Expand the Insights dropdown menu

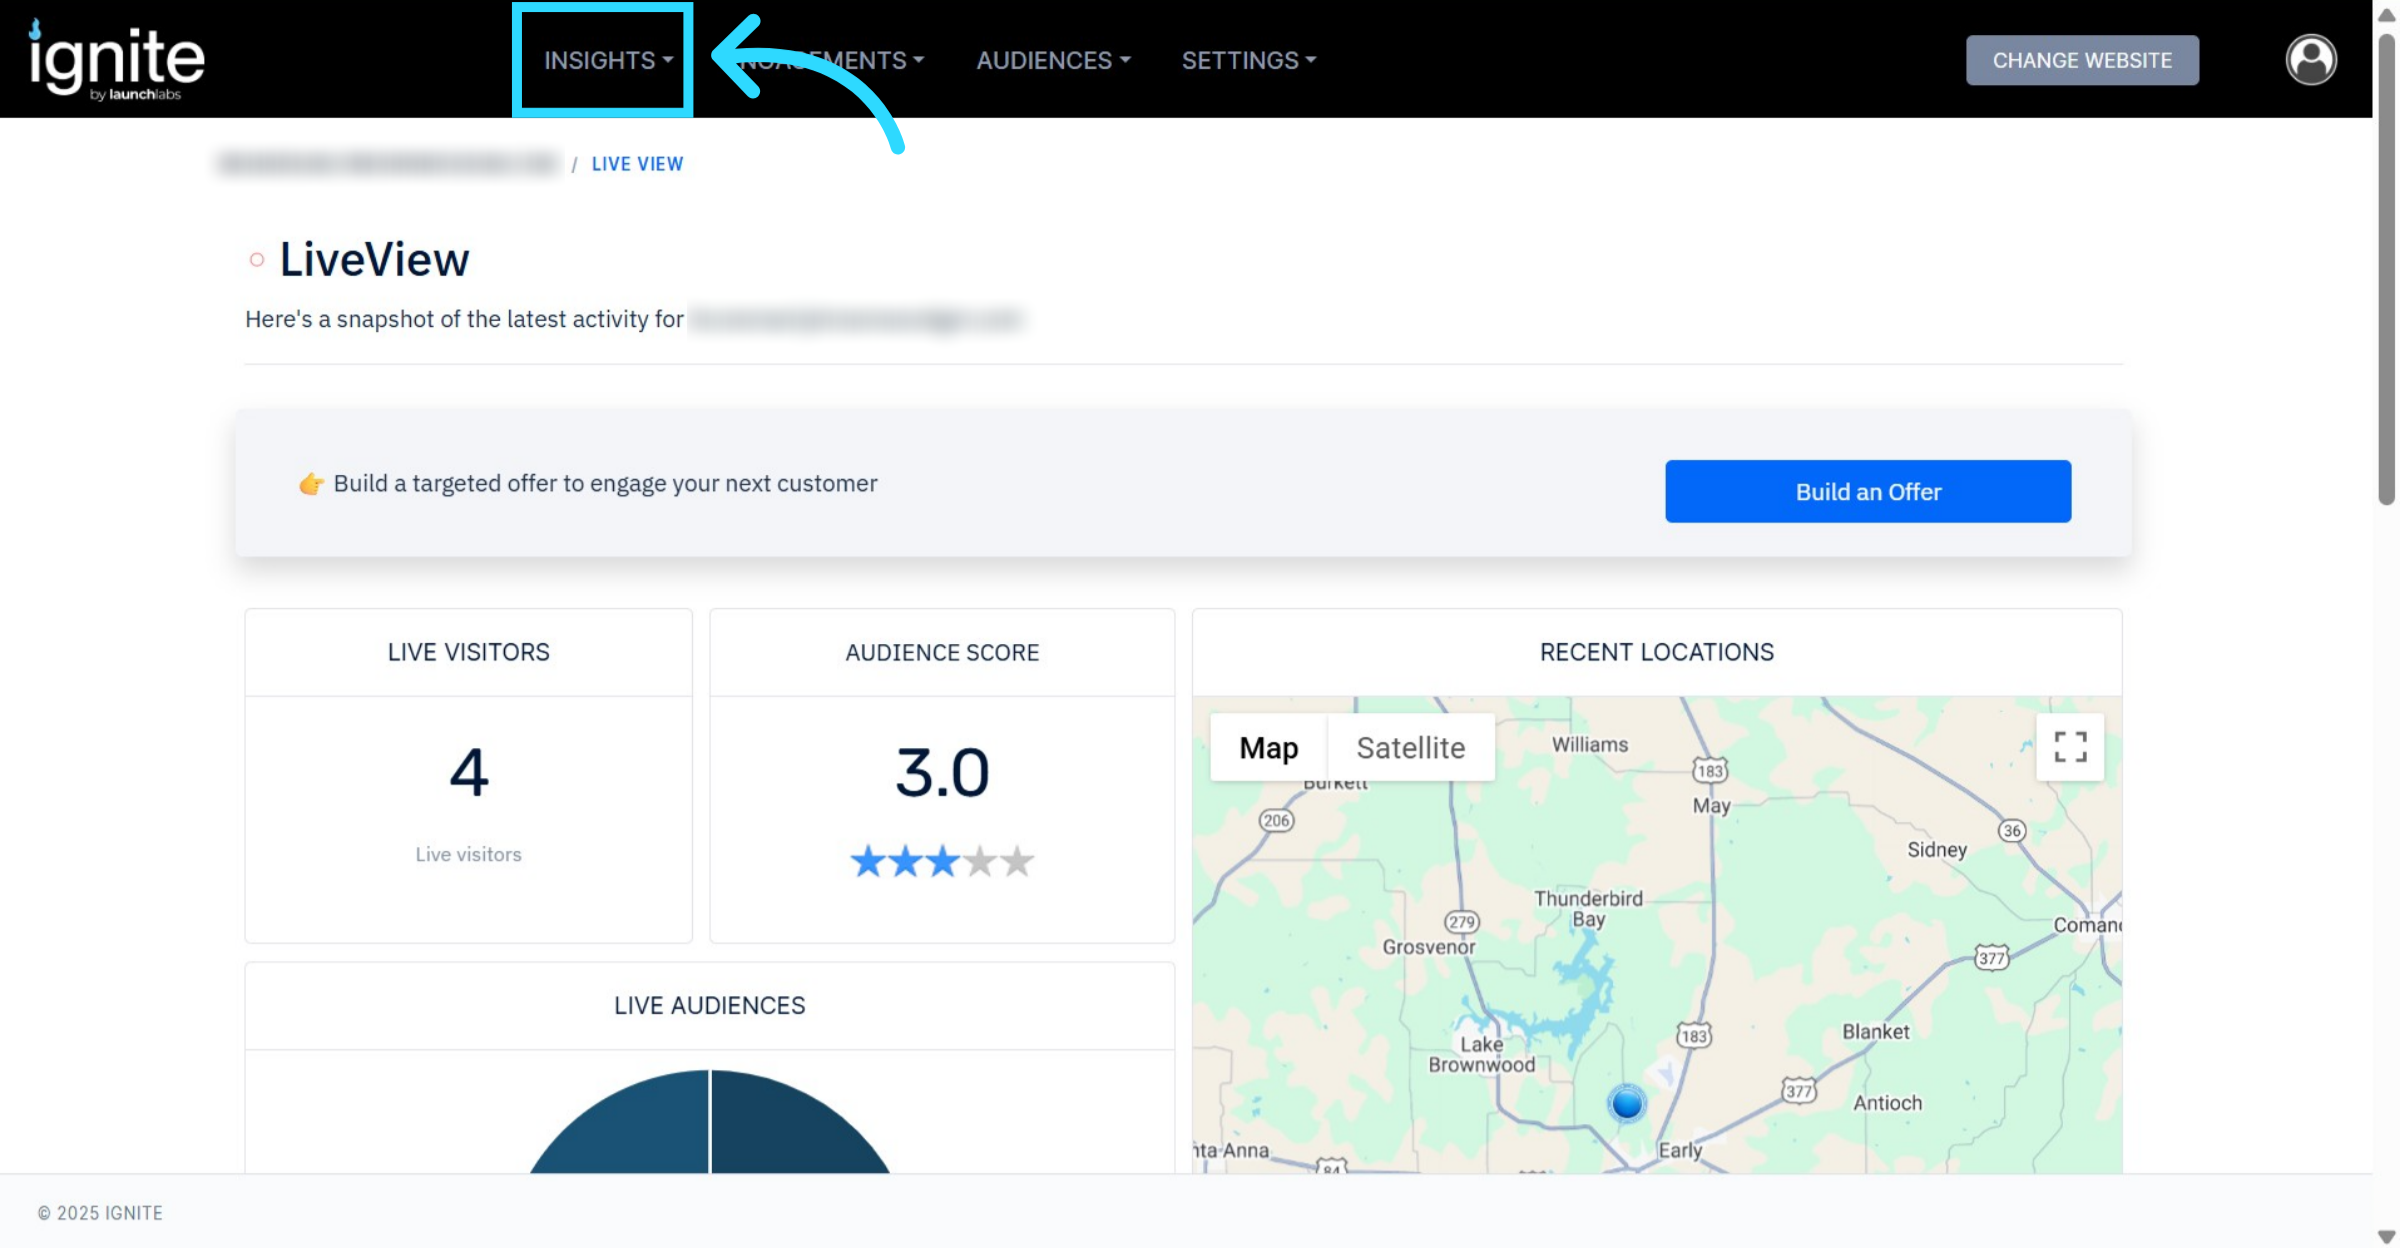(x=607, y=60)
